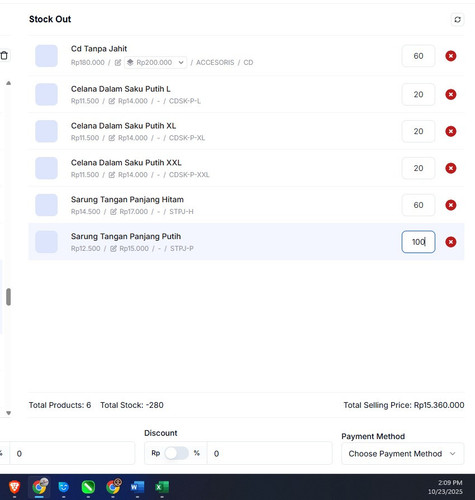Click the ACCESORIS category text
This screenshot has height=500, width=475.
(x=215, y=63)
